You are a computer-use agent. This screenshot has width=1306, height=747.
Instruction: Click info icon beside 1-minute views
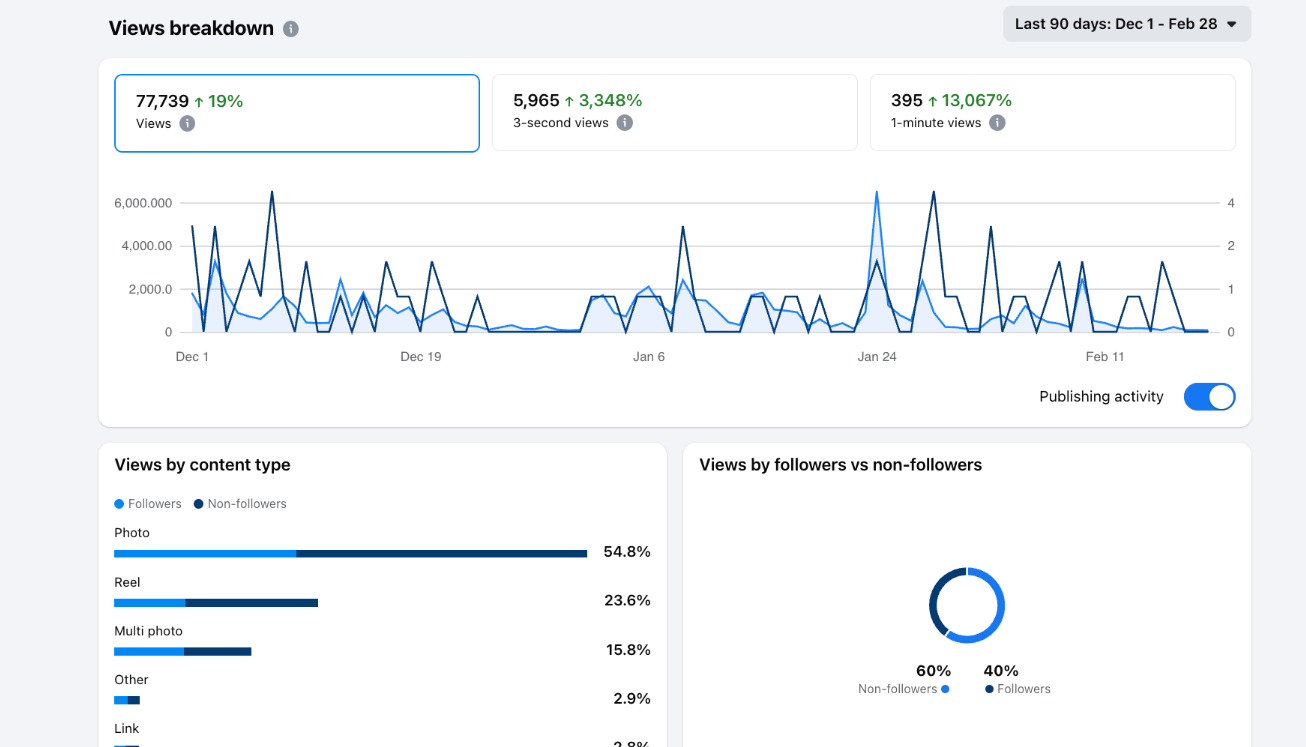click(x=997, y=123)
